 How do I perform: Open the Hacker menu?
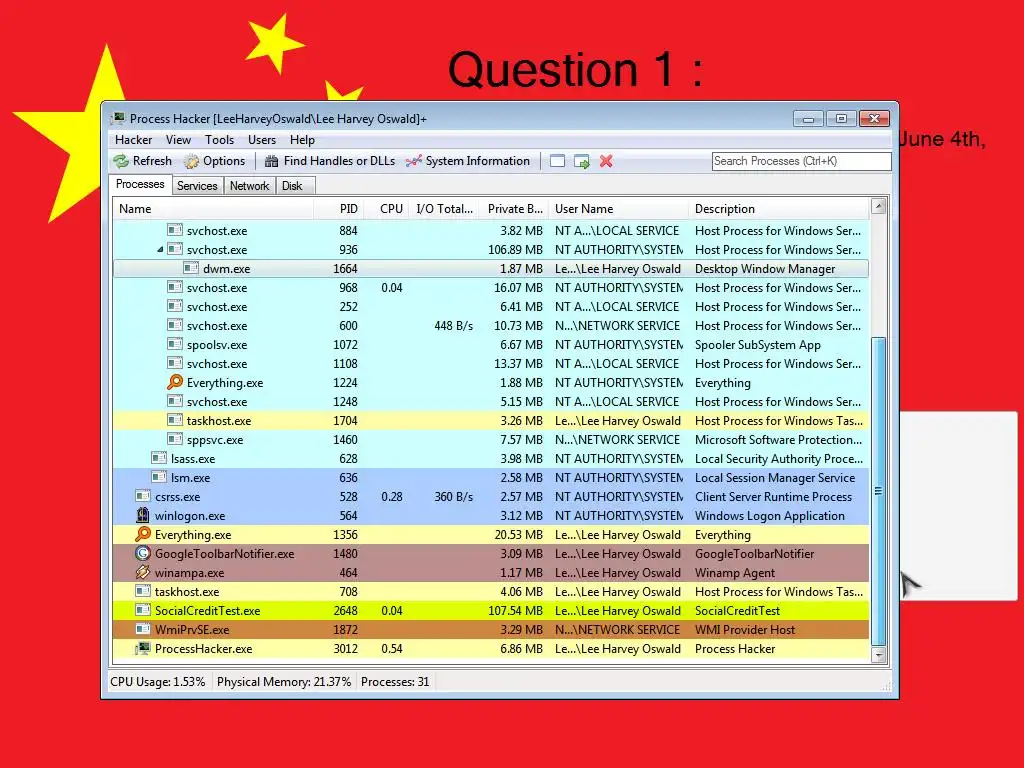(133, 140)
